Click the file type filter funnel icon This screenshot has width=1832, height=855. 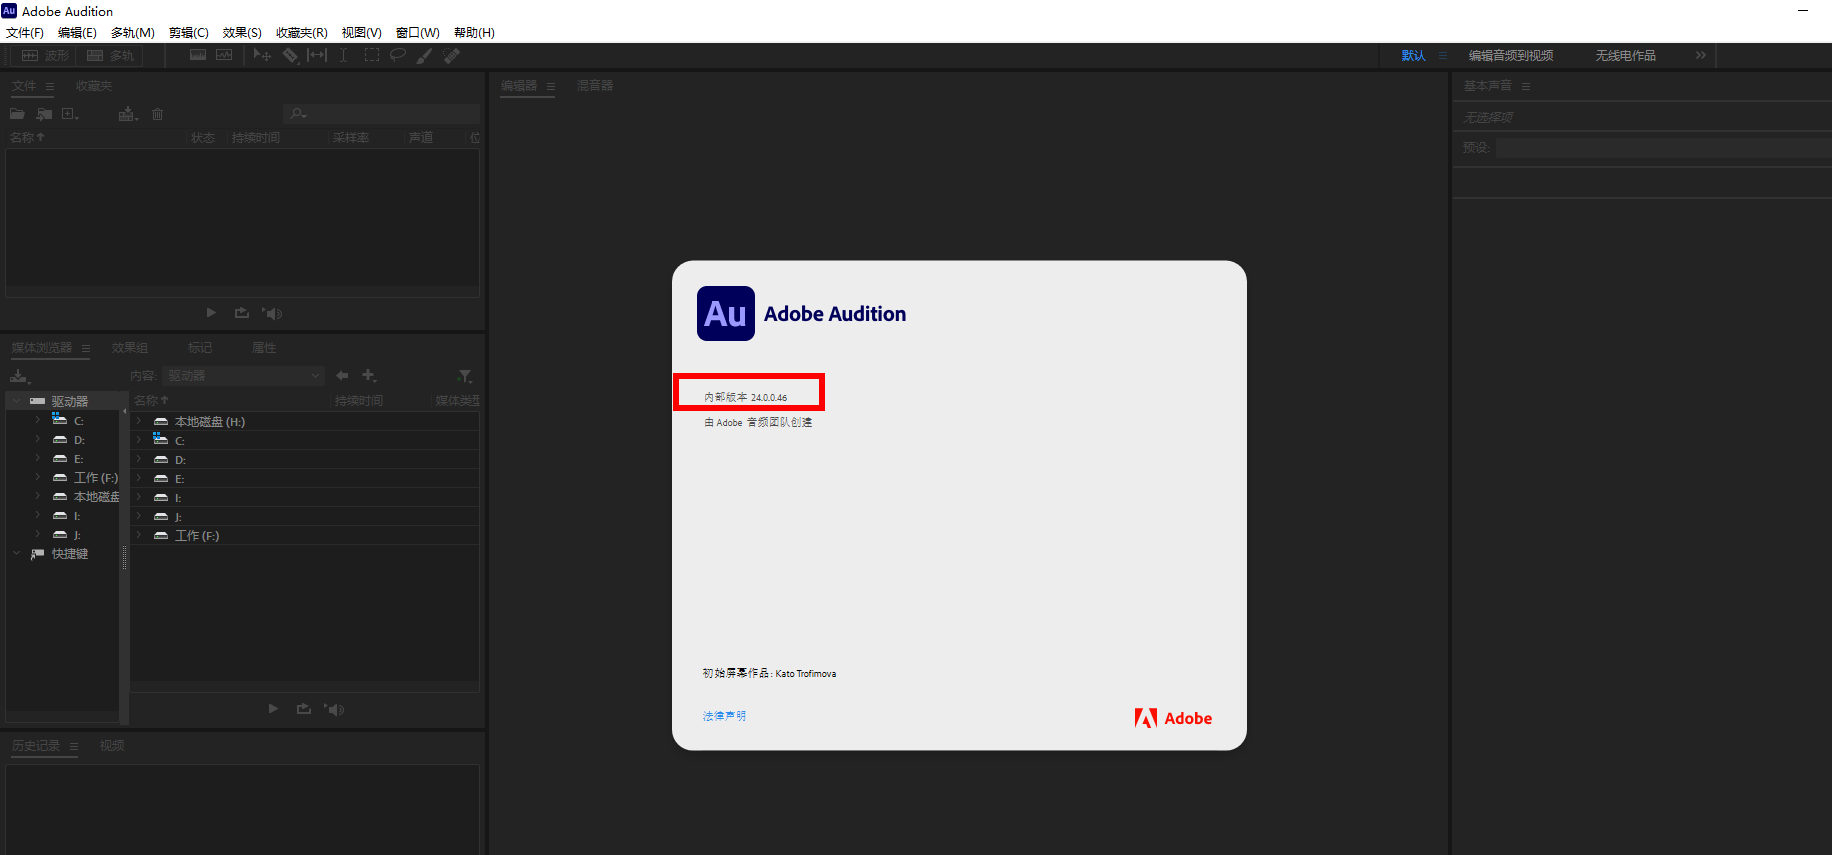pos(465,376)
